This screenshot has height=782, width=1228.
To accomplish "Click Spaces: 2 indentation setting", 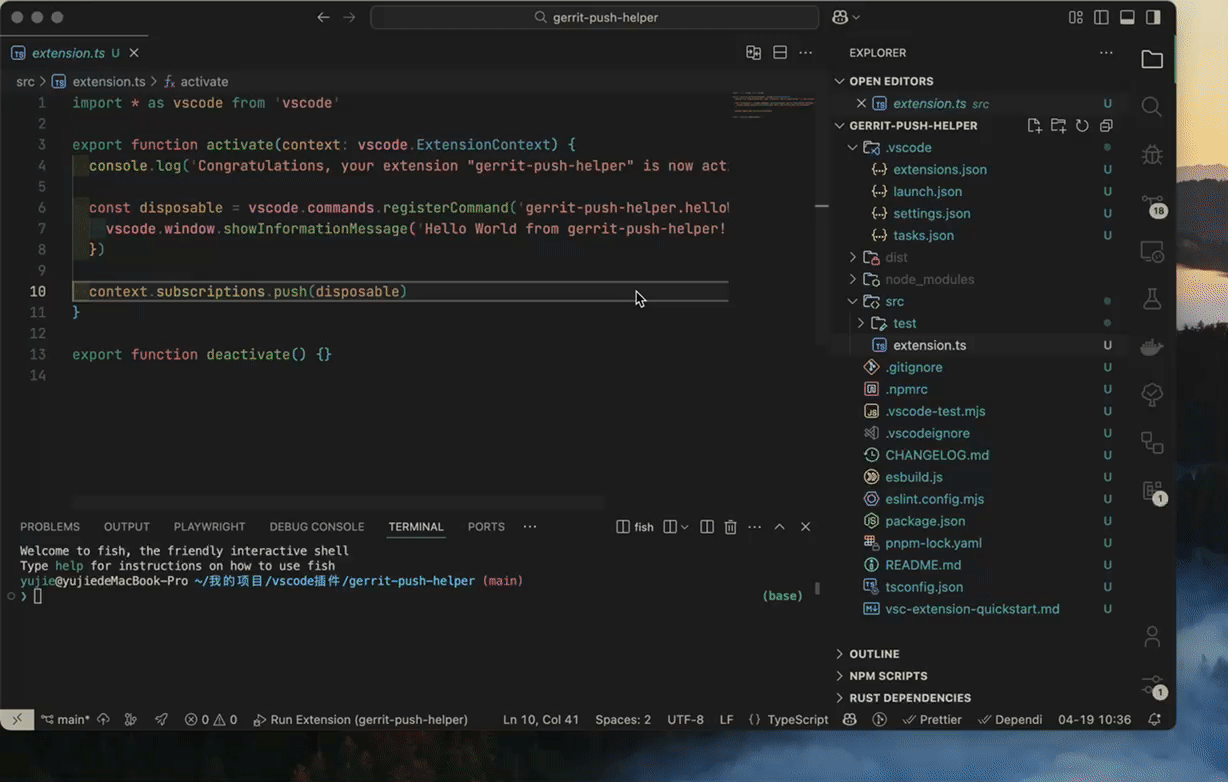I will tap(623, 719).
